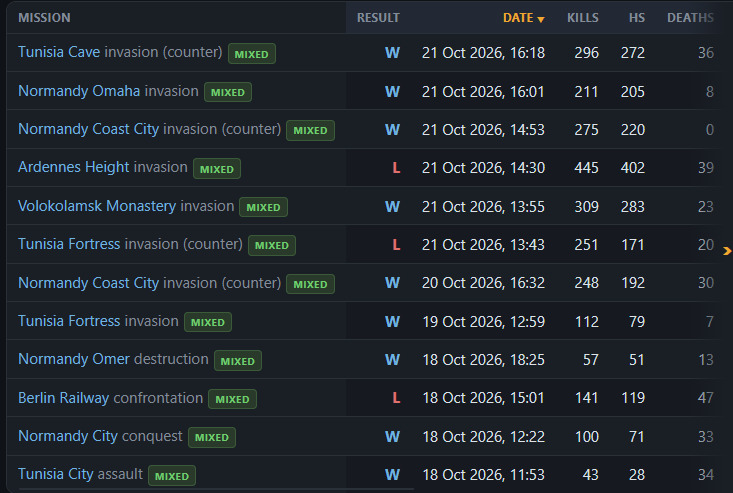Click kills value 309 for Volokolamsk Monastery

click(x=586, y=207)
